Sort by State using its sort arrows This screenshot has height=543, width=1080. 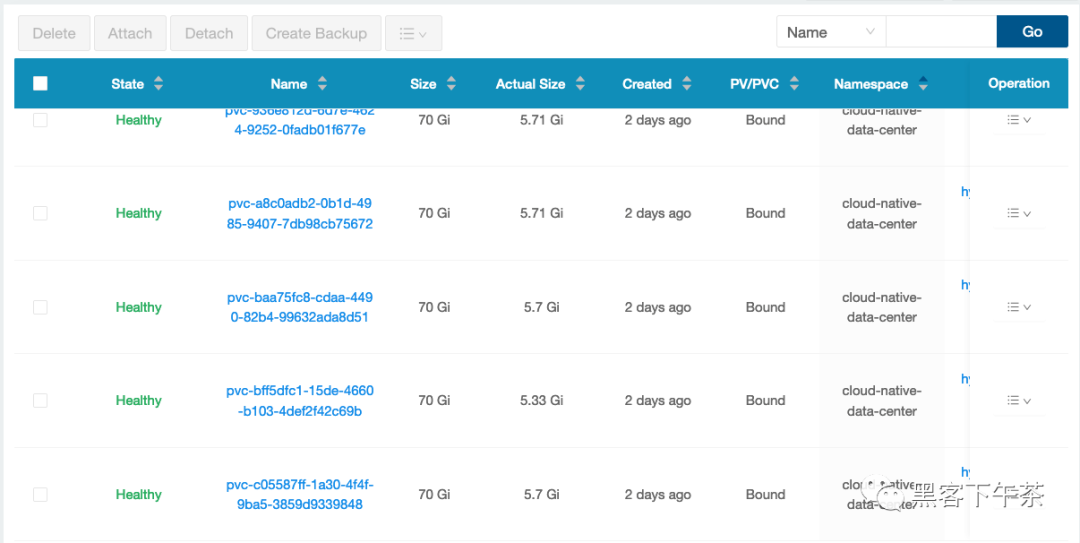pos(158,84)
